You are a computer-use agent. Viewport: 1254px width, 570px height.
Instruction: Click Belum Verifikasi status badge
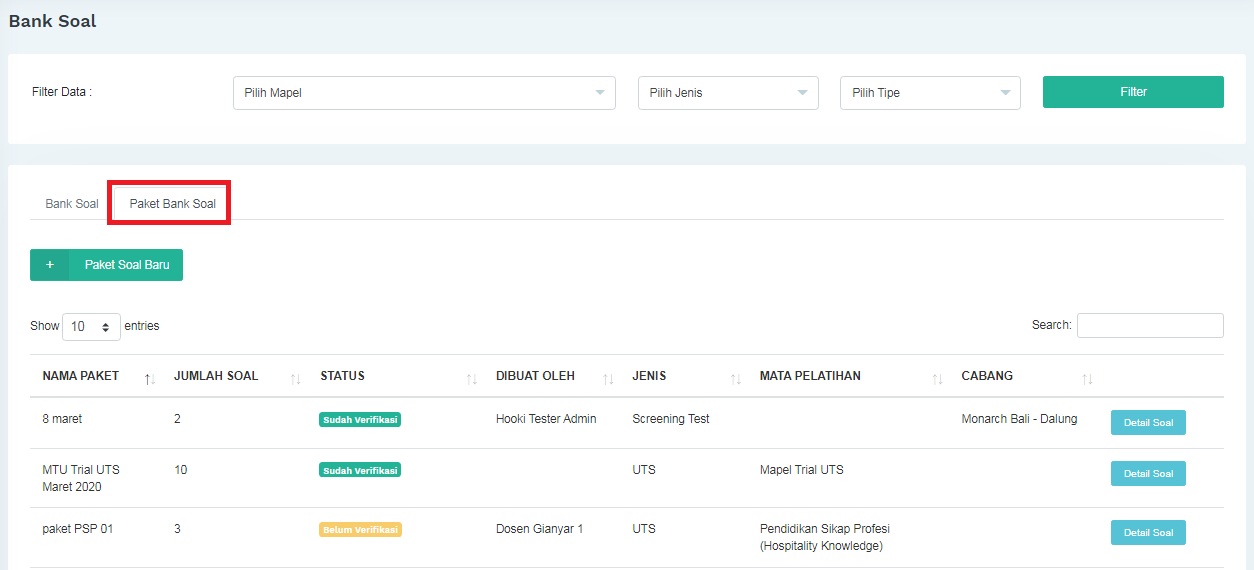[360, 530]
